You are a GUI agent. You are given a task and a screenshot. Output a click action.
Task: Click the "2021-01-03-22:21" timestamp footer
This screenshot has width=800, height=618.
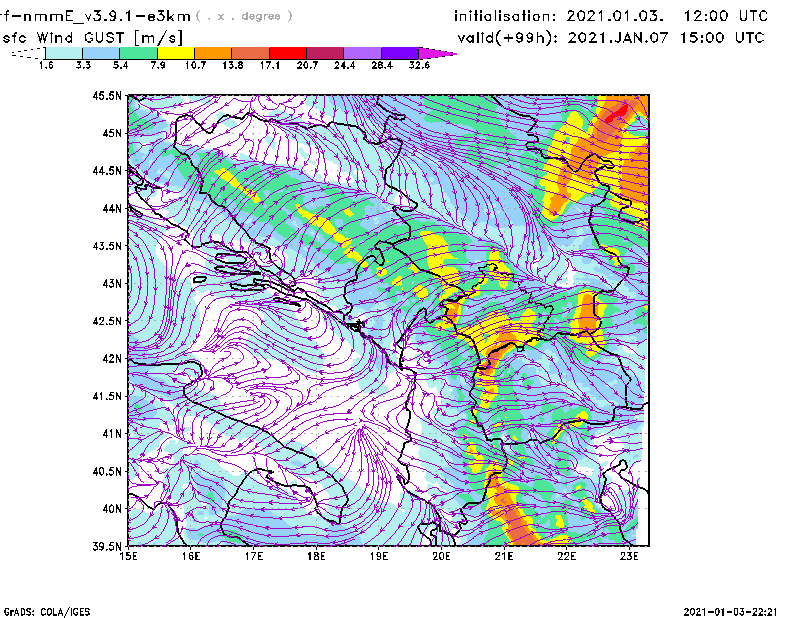[x=730, y=612]
